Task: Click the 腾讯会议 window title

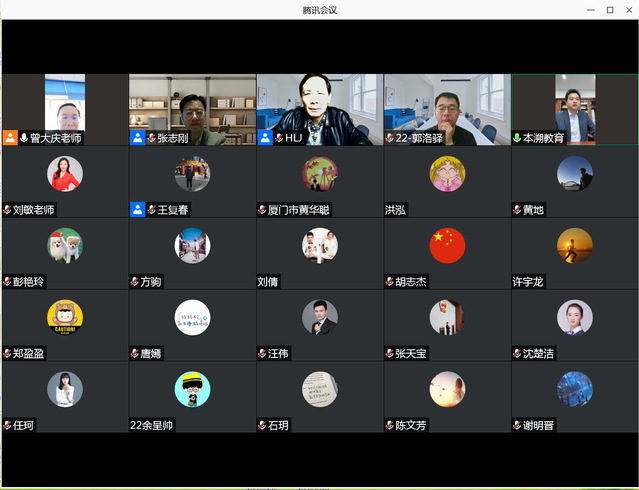Action: point(319,10)
